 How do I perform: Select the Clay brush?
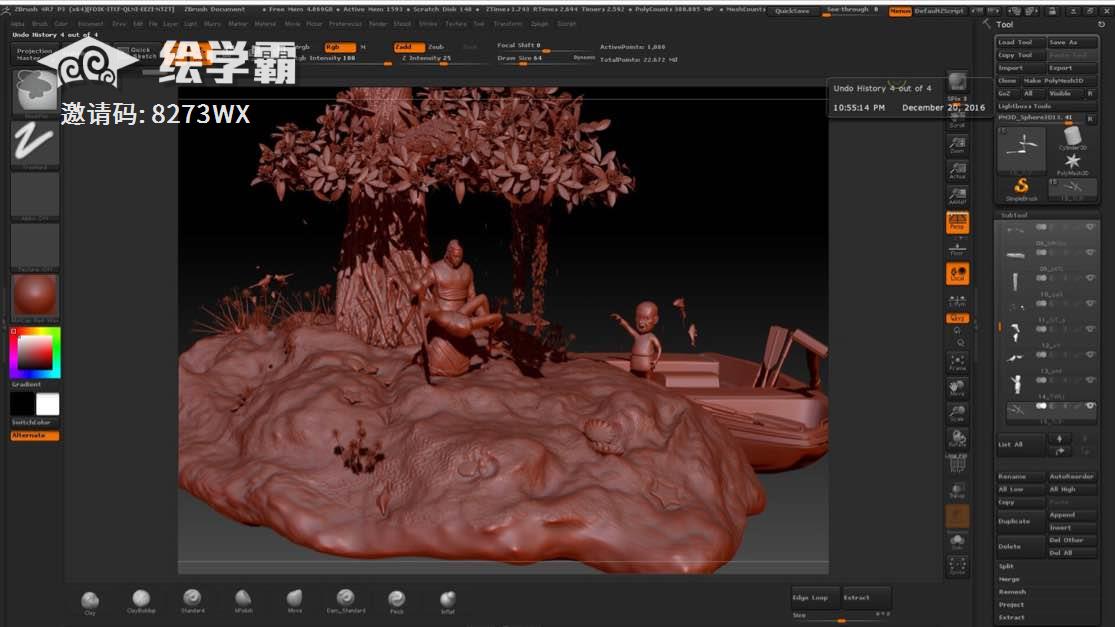click(x=90, y=601)
